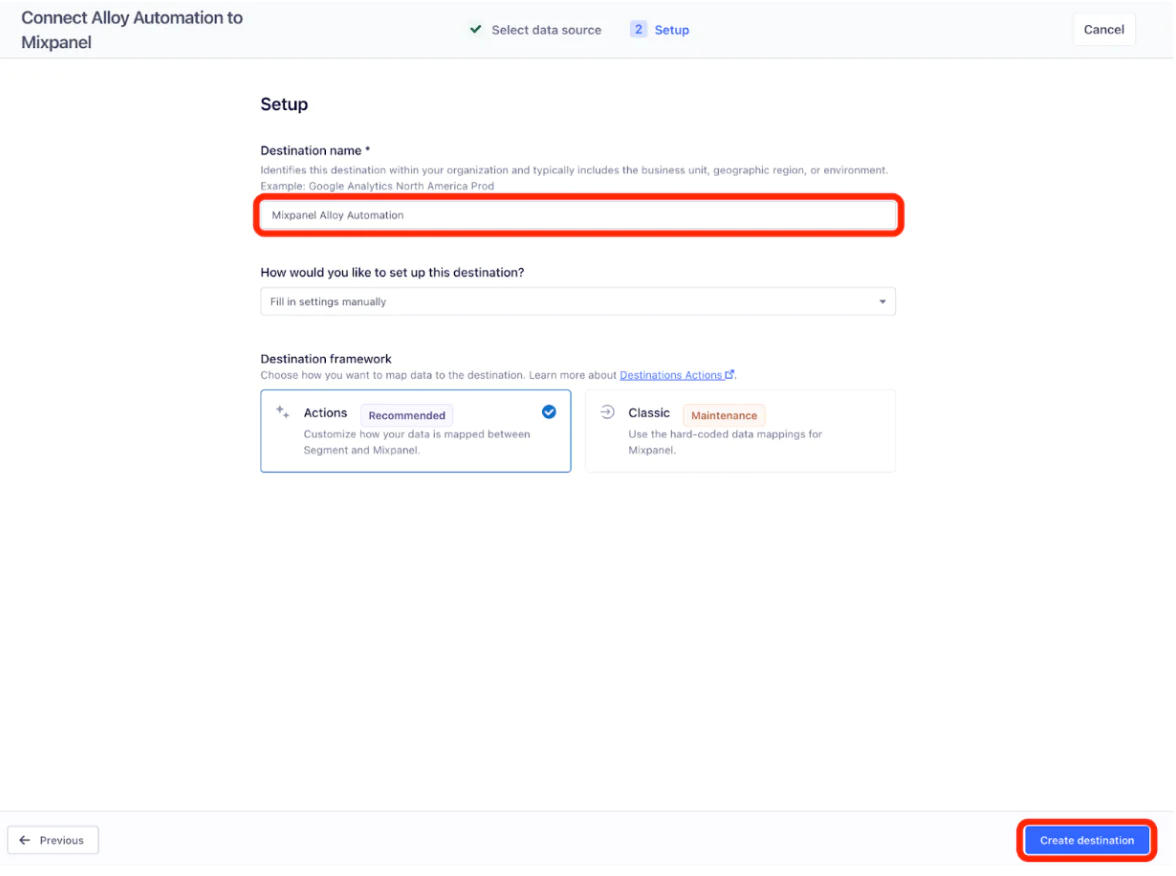This screenshot has height=876, width=1176.
Task: Click the step 2 number badge
Action: (638, 30)
